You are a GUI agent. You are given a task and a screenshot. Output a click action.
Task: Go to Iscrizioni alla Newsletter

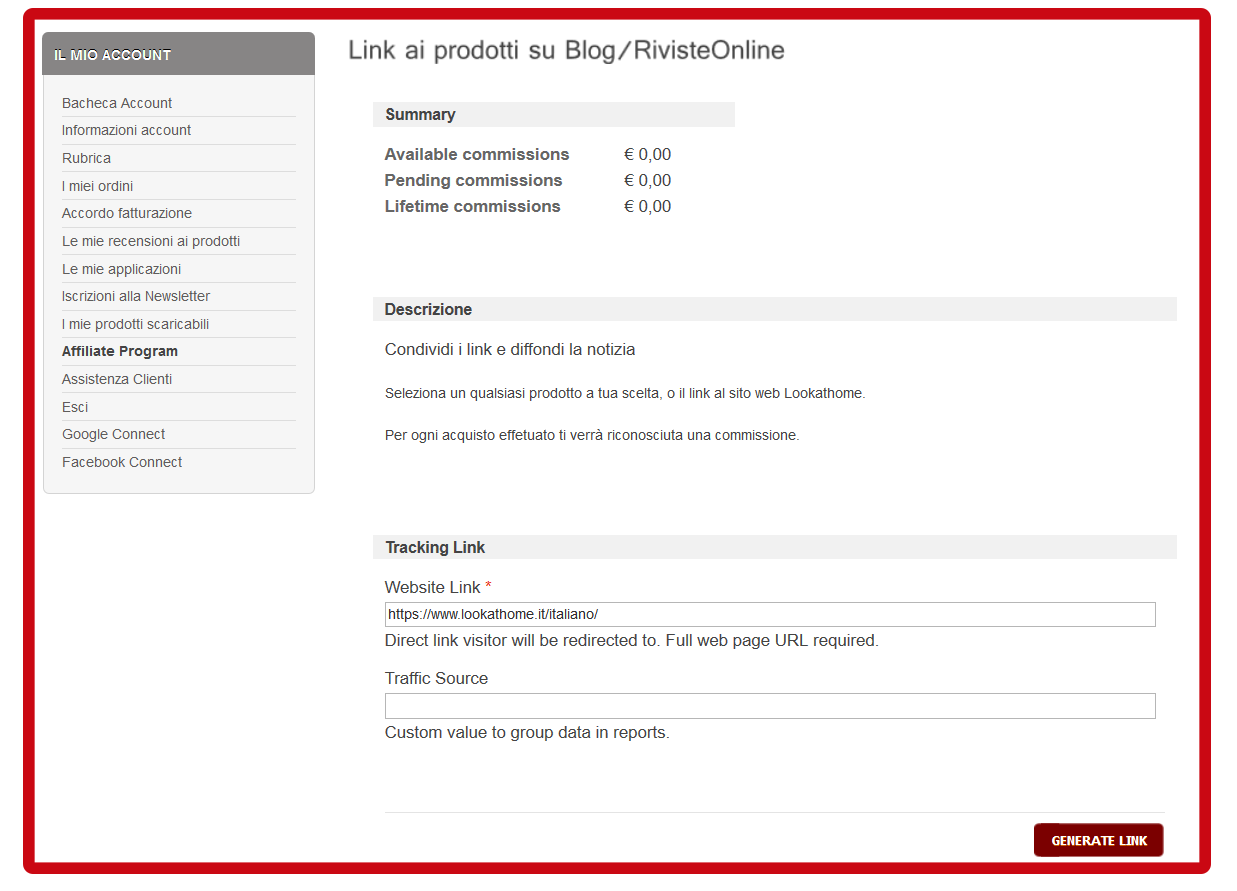coord(136,296)
